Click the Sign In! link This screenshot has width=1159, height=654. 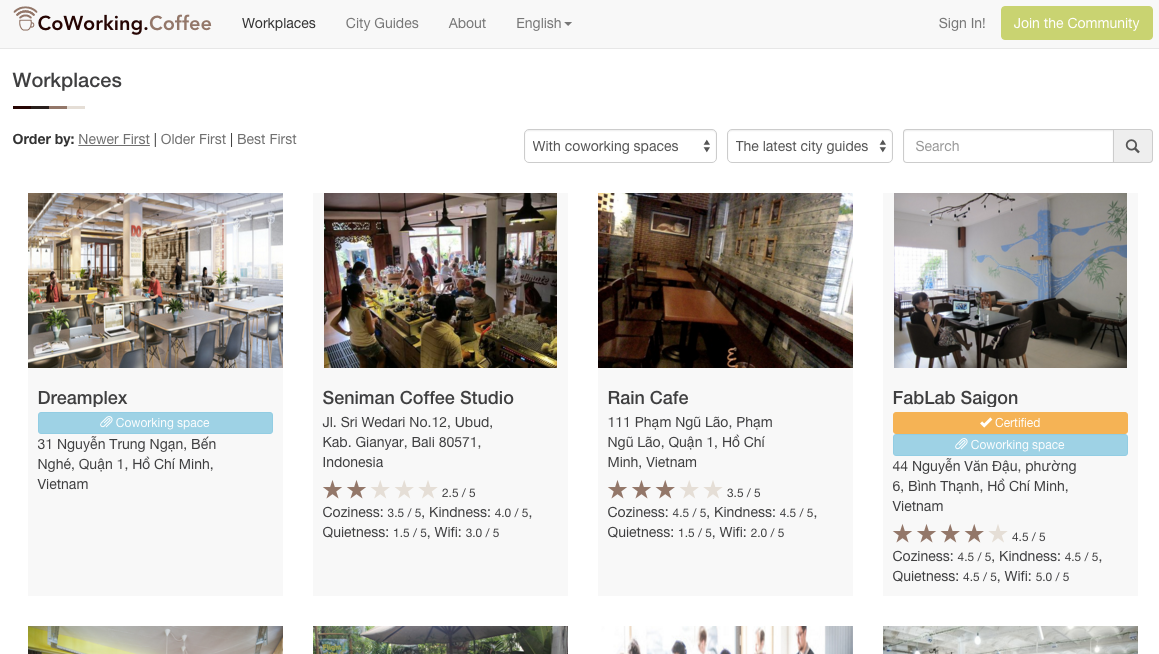[962, 24]
